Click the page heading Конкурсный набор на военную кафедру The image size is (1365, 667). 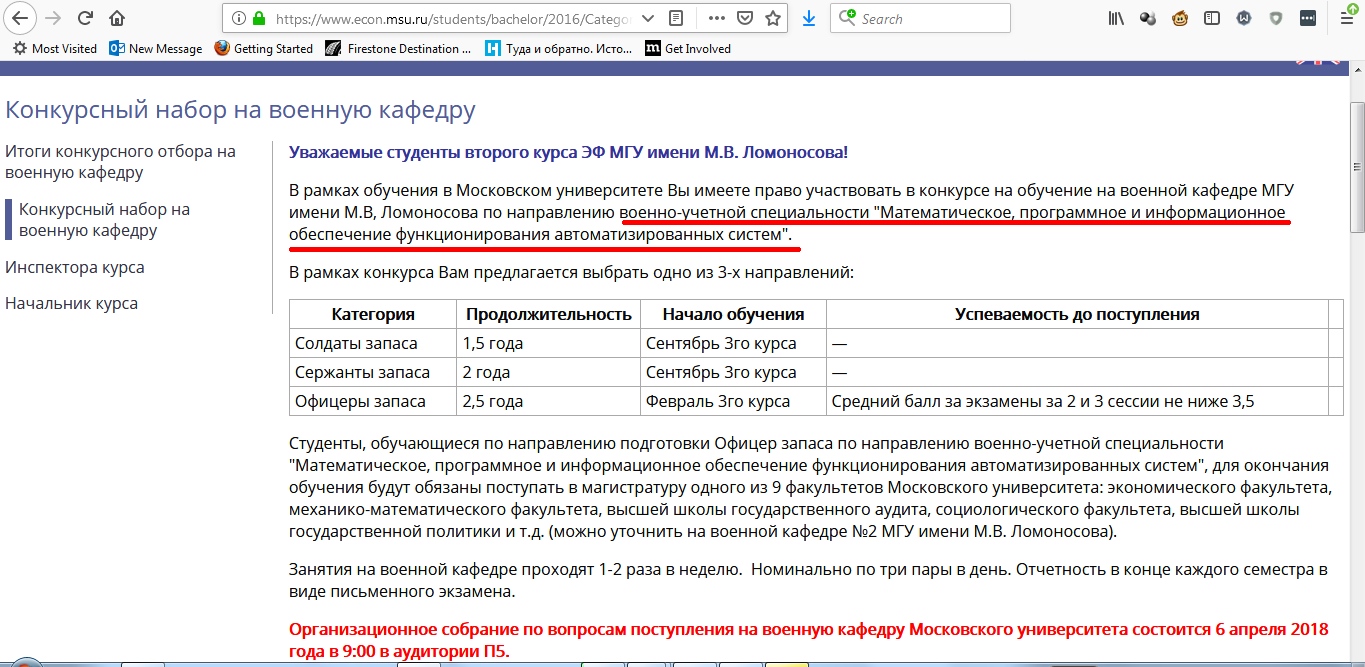tap(240, 110)
